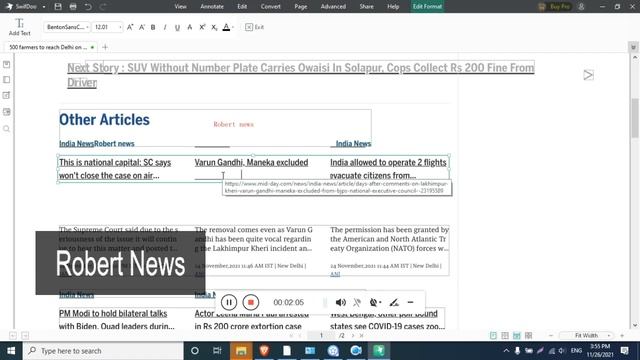Image resolution: width=640 pixels, height=360 pixels.
Task: Select continuous scrolling view mode
Action: (517, 336)
